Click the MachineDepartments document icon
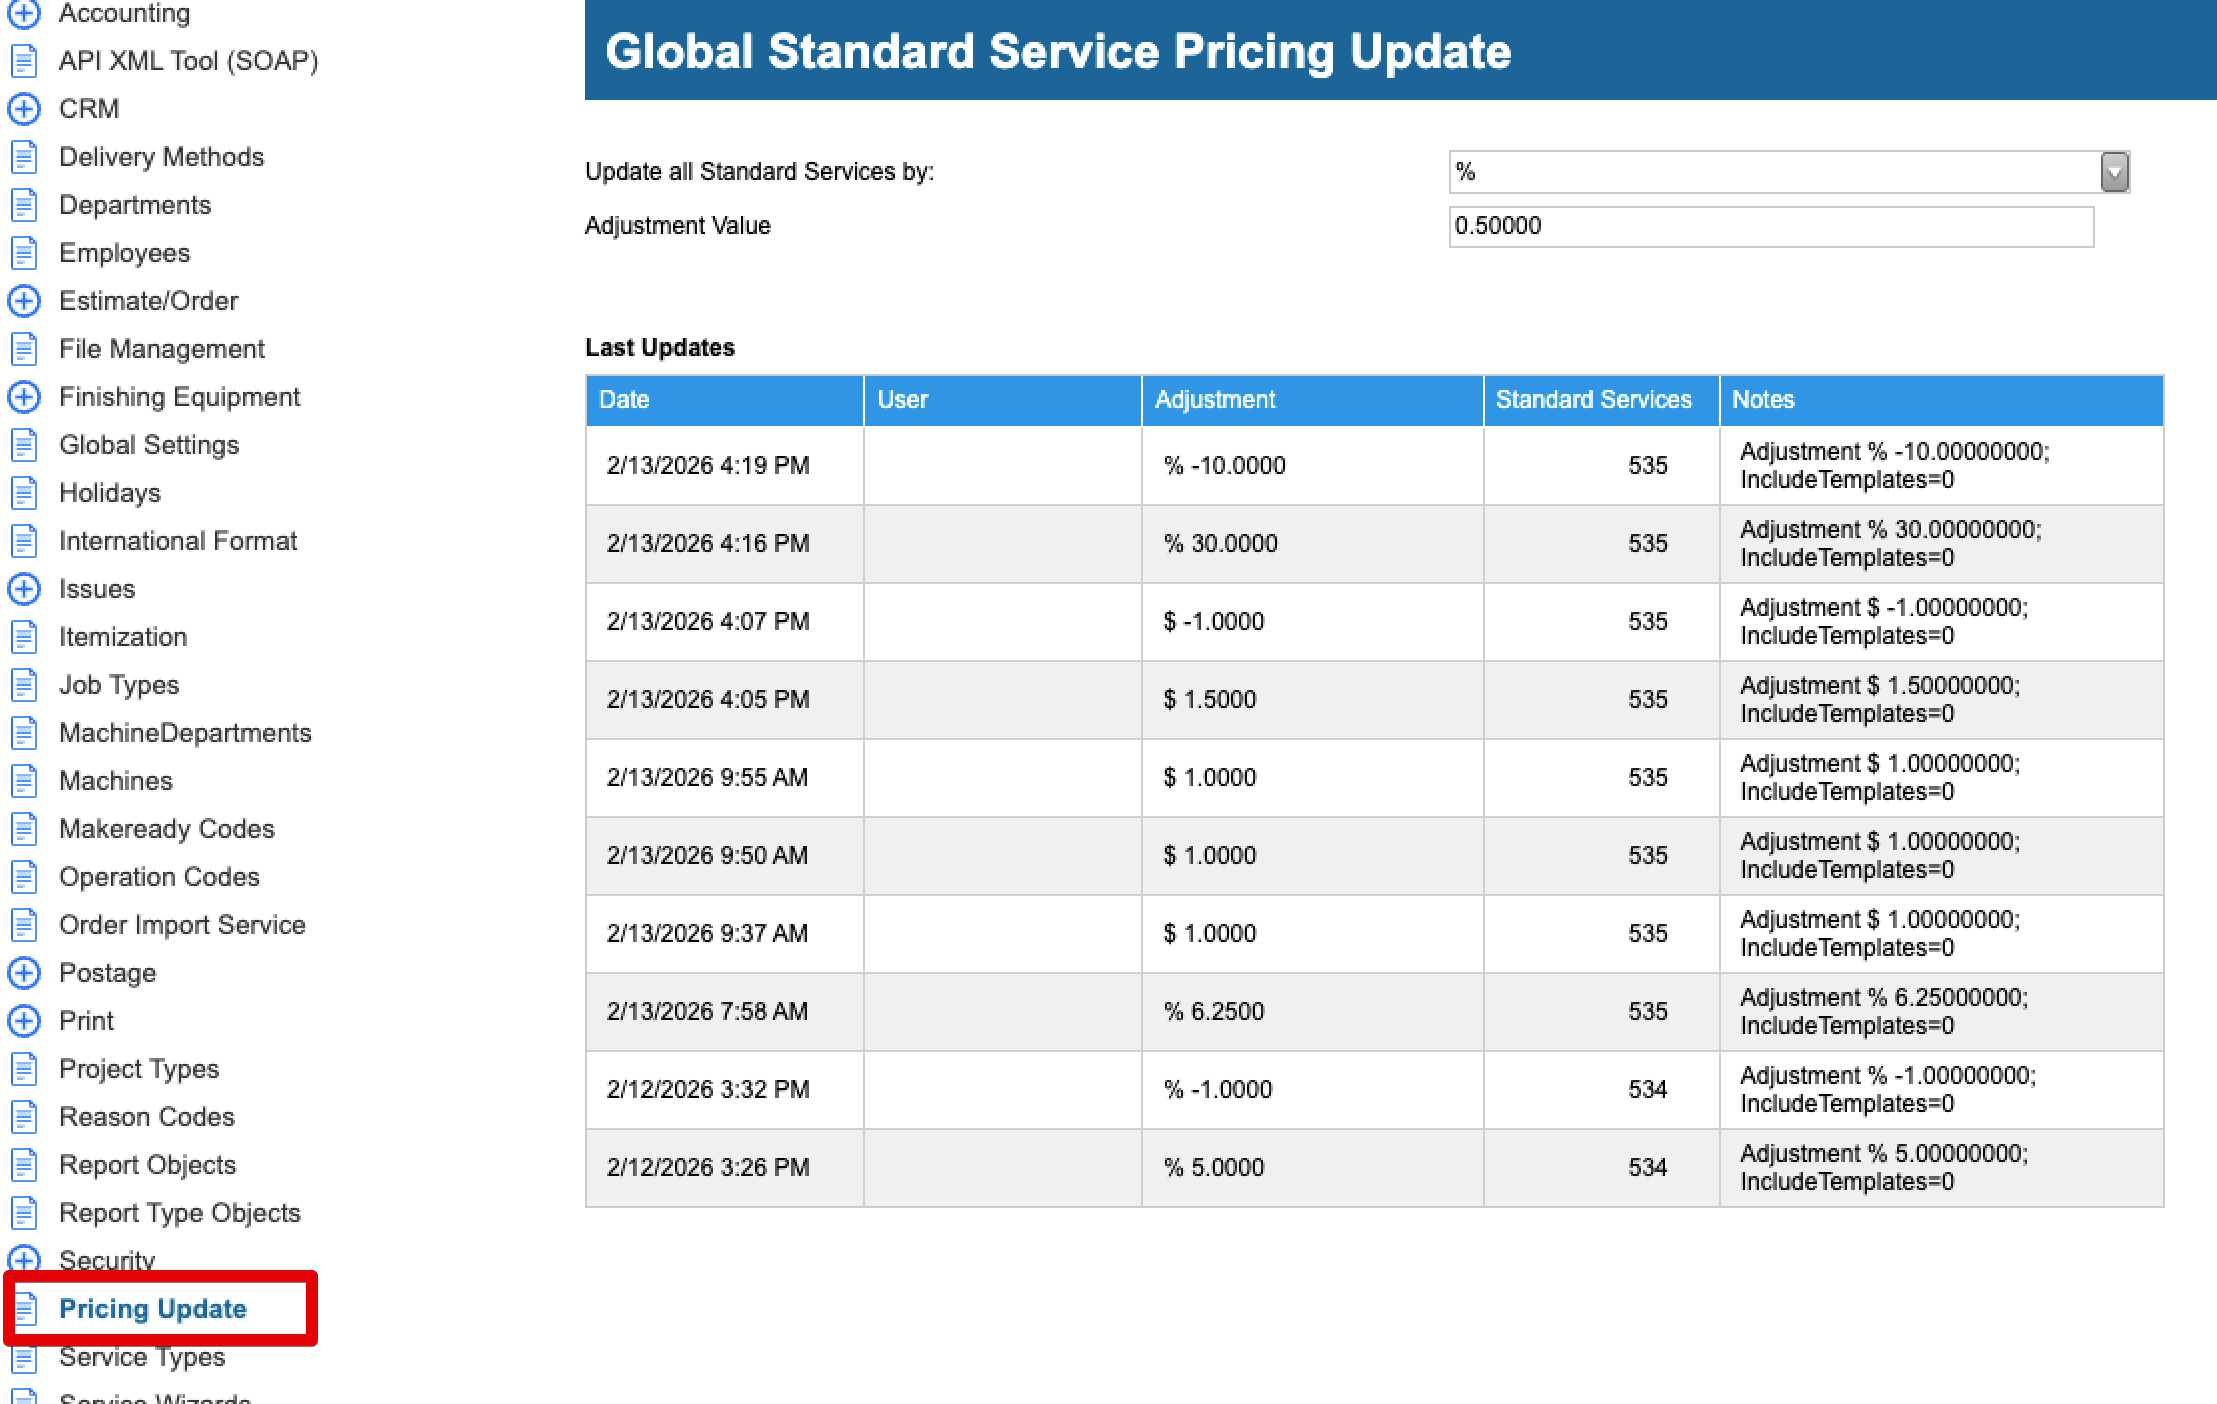The image size is (2217, 1404). pos(24,733)
